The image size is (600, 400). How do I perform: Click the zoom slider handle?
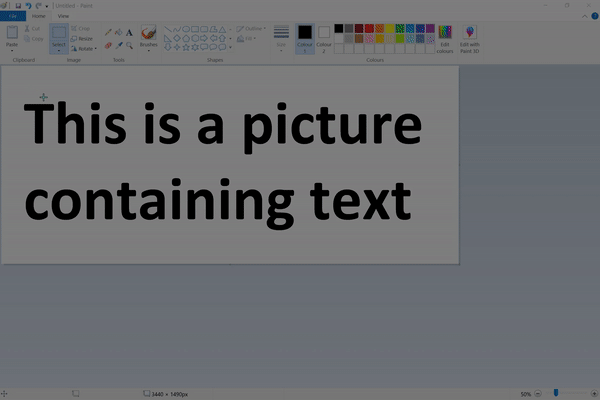click(x=556, y=392)
